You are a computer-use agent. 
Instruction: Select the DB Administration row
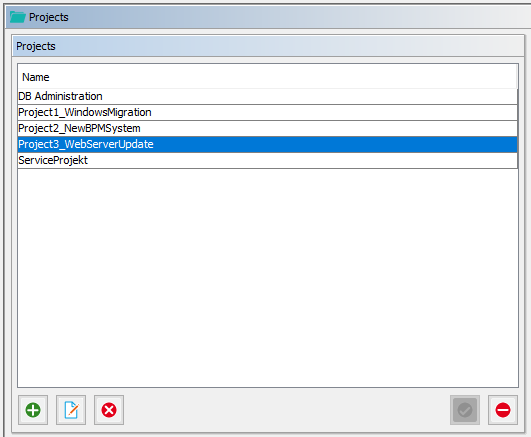tap(268, 97)
